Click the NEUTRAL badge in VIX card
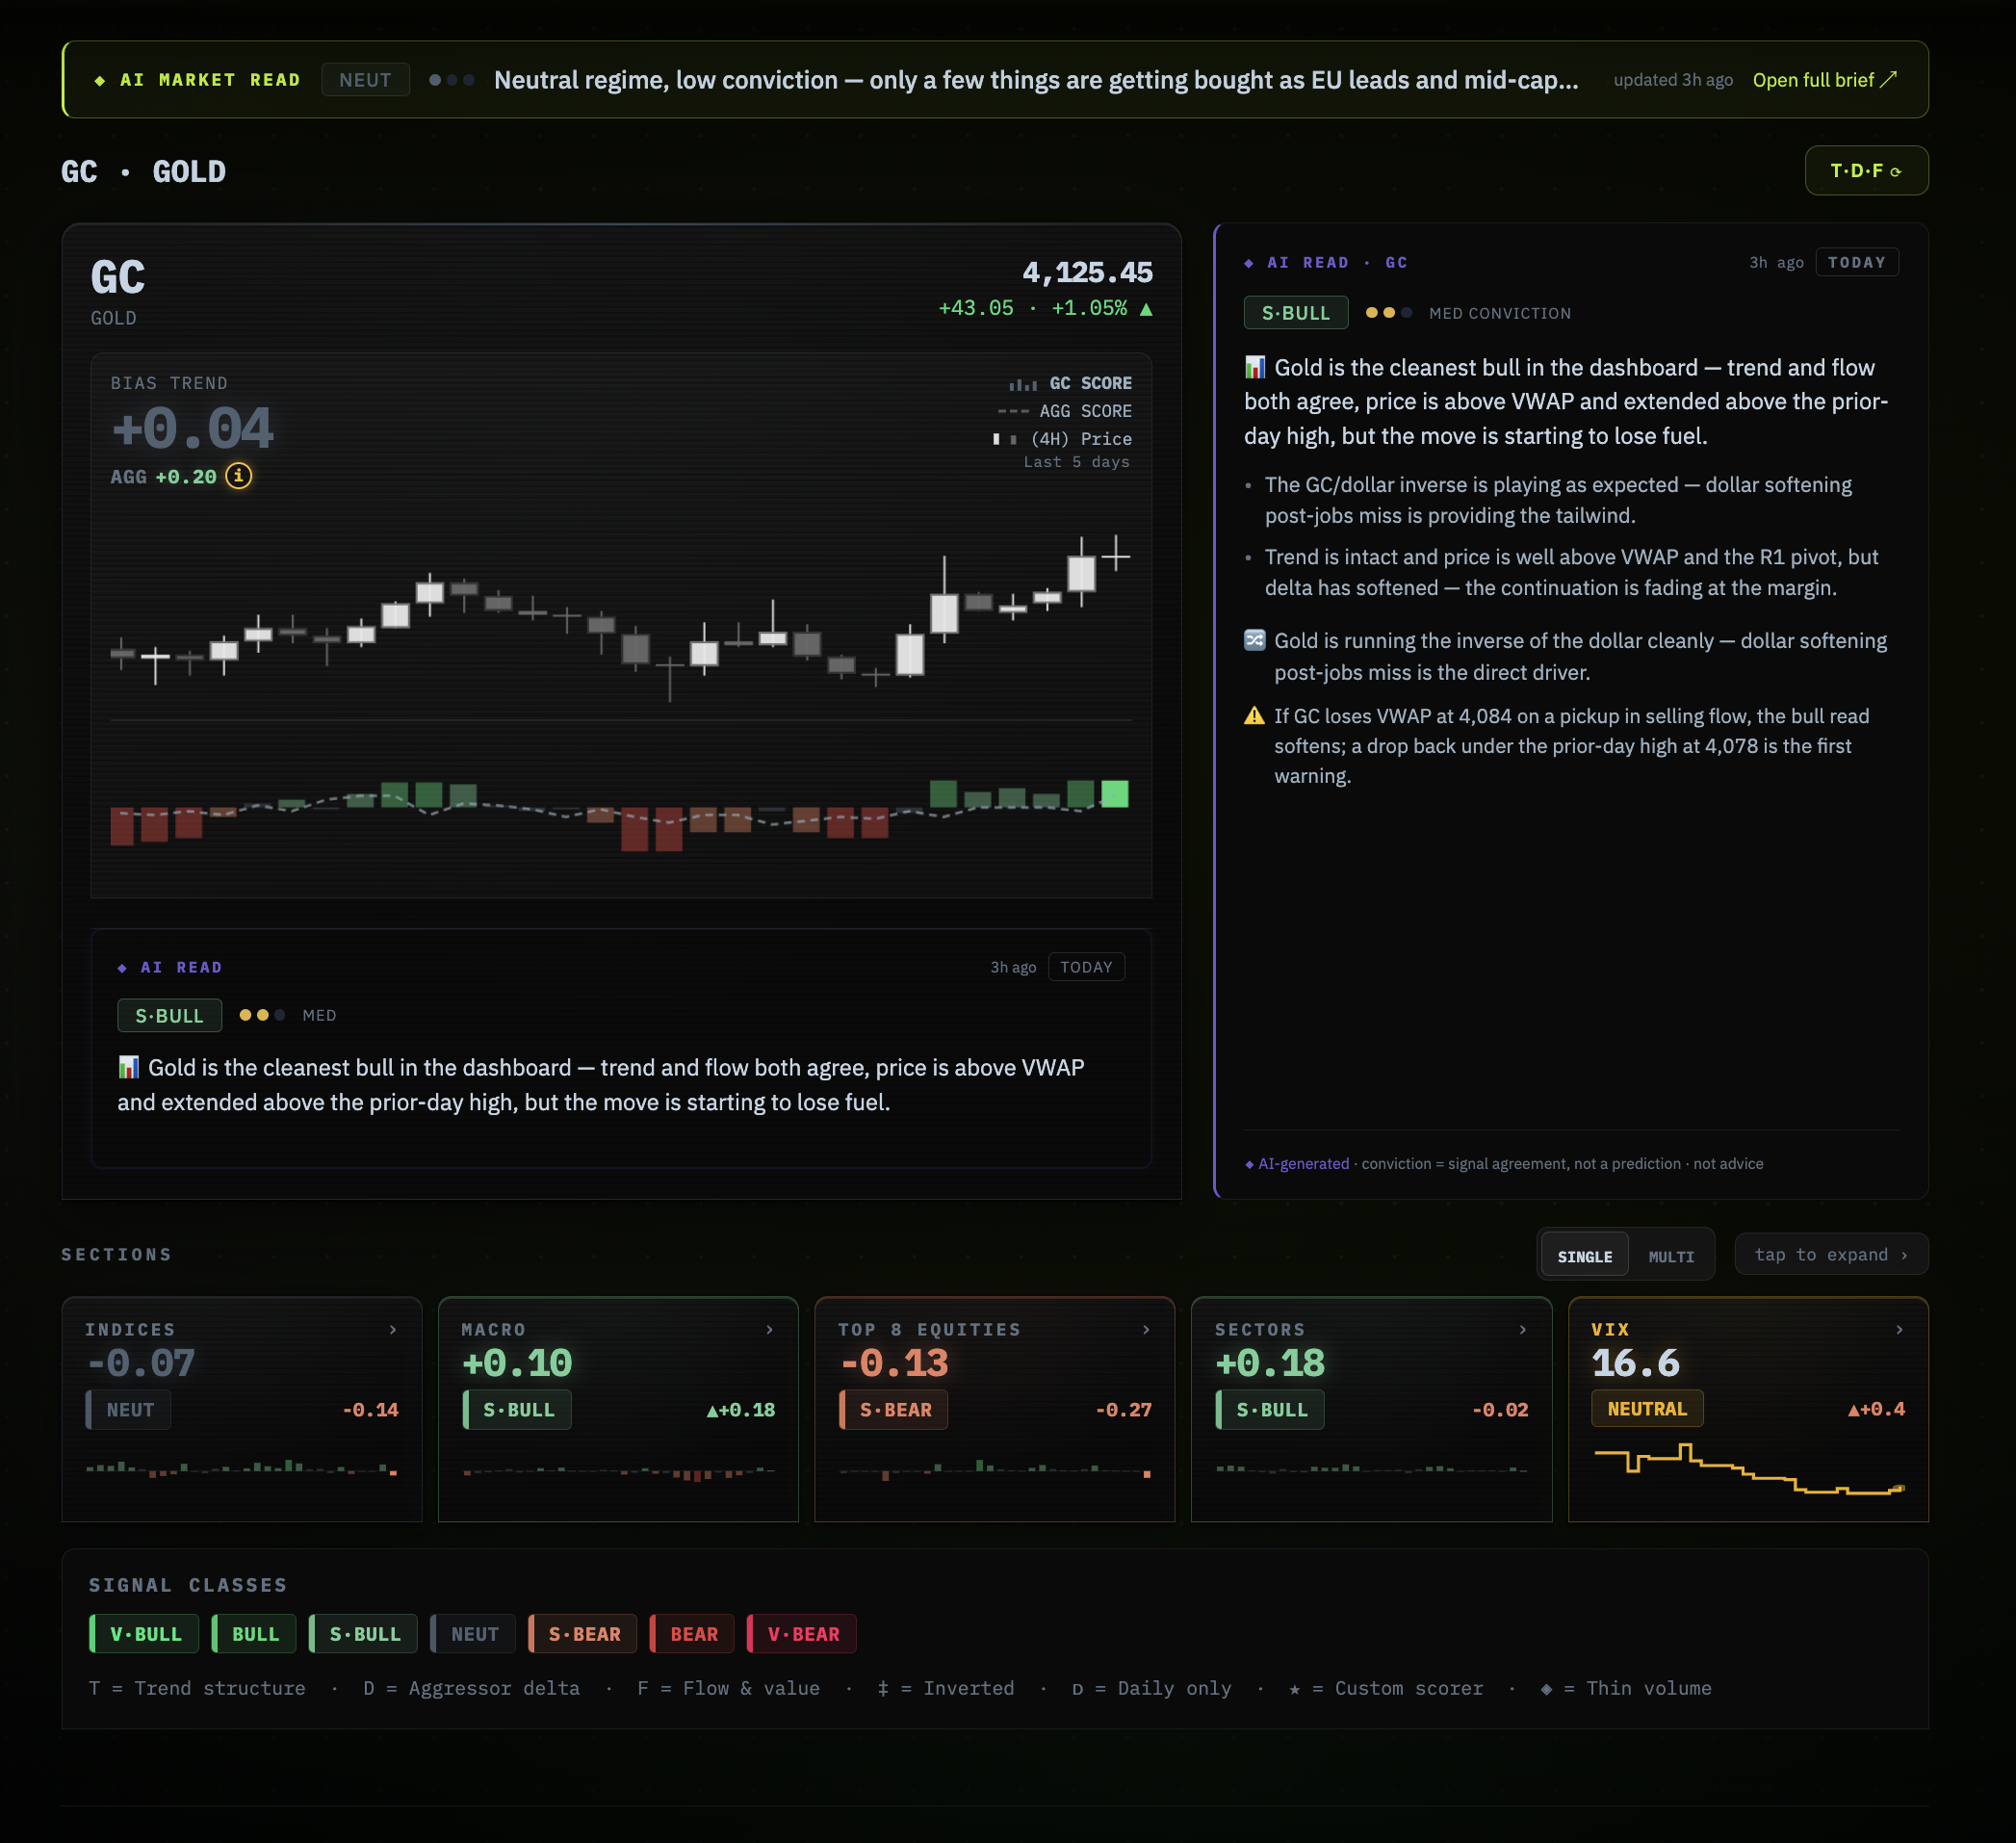The height and width of the screenshot is (1843, 2016). tap(1647, 1409)
